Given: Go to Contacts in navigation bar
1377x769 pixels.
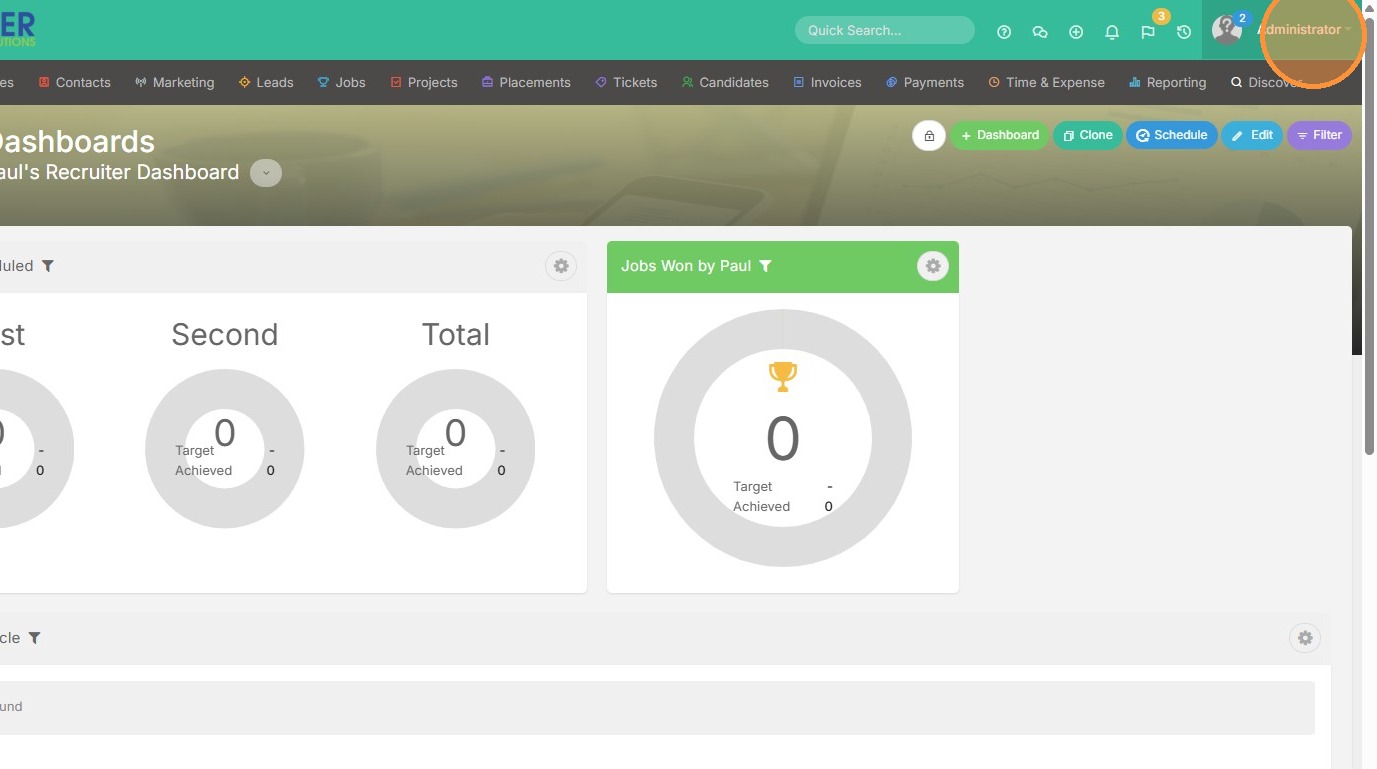Looking at the screenshot, I should tap(74, 82).
